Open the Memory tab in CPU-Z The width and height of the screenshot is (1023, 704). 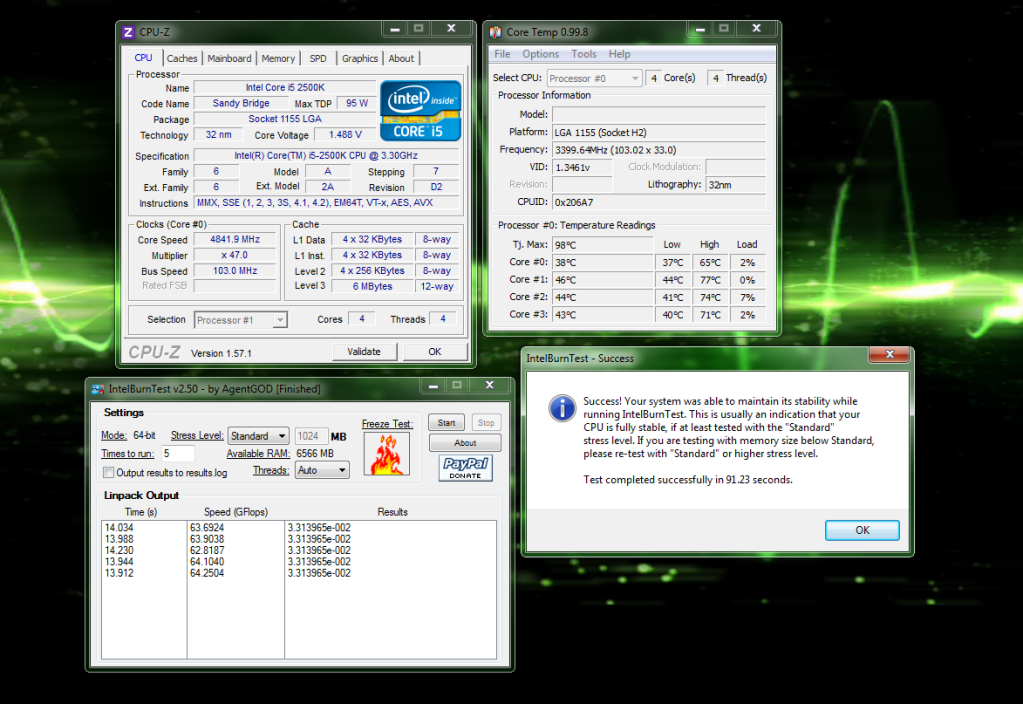pyautogui.click(x=278, y=59)
